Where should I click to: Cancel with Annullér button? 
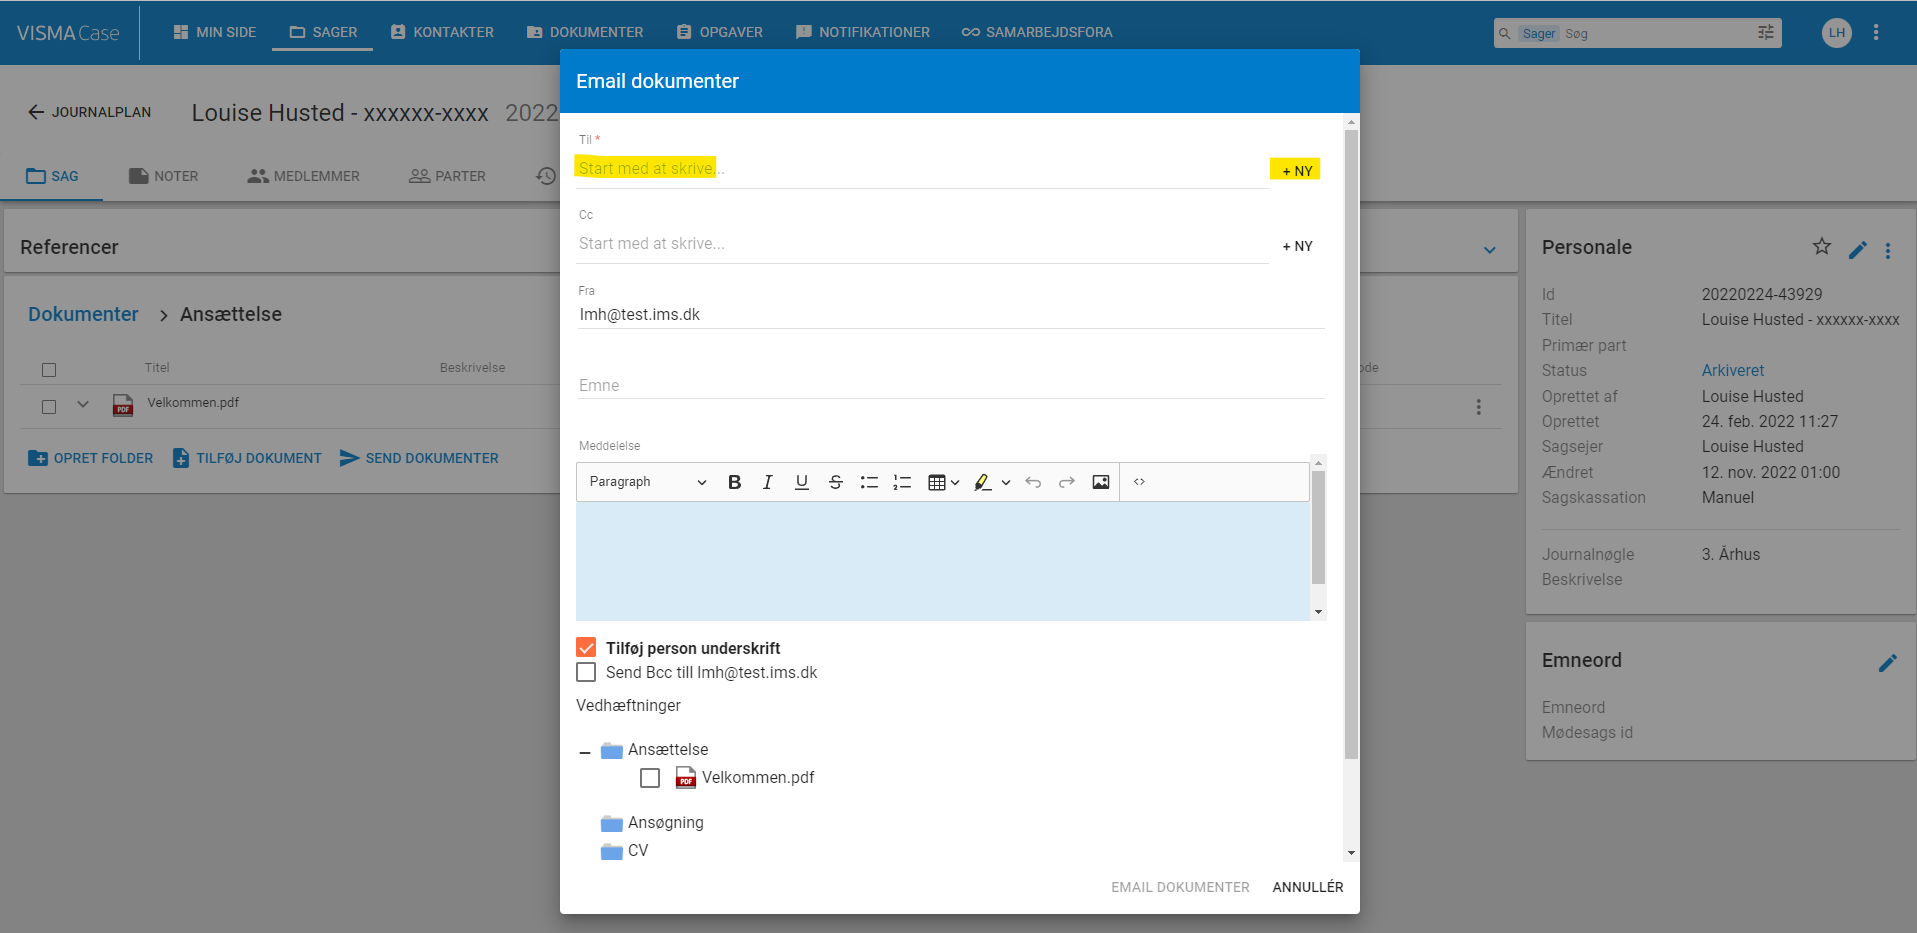pos(1307,887)
